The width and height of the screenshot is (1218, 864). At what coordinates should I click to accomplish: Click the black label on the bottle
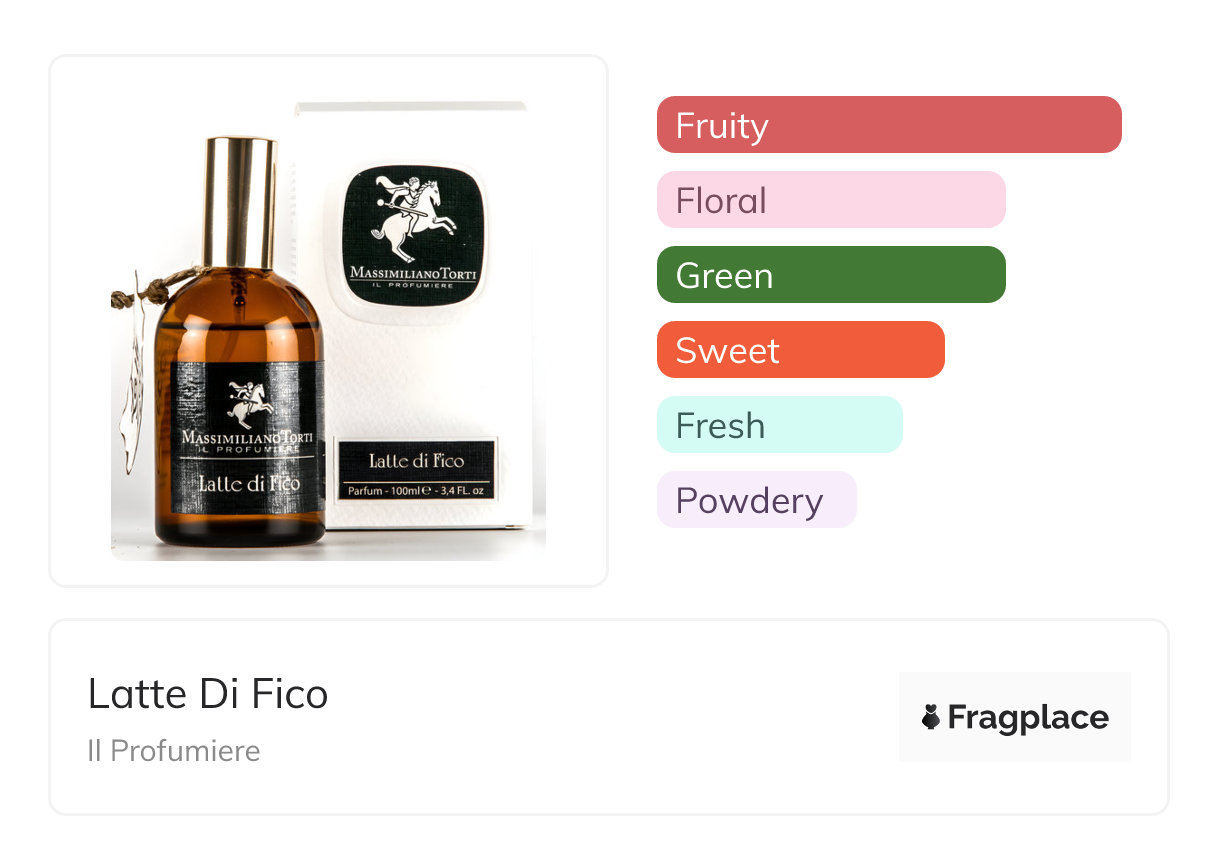pos(239,436)
